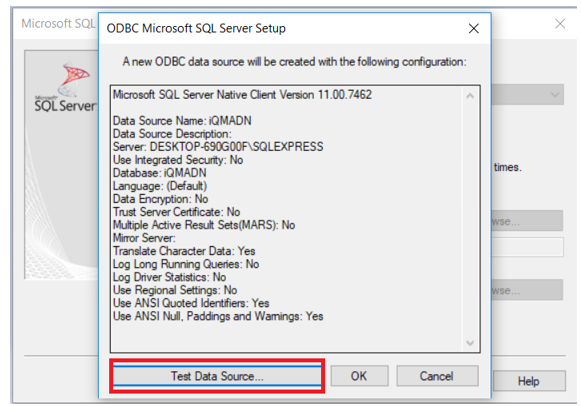Click the Database: iQMADN line
The image size is (581, 406).
pyautogui.click(x=160, y=173)
